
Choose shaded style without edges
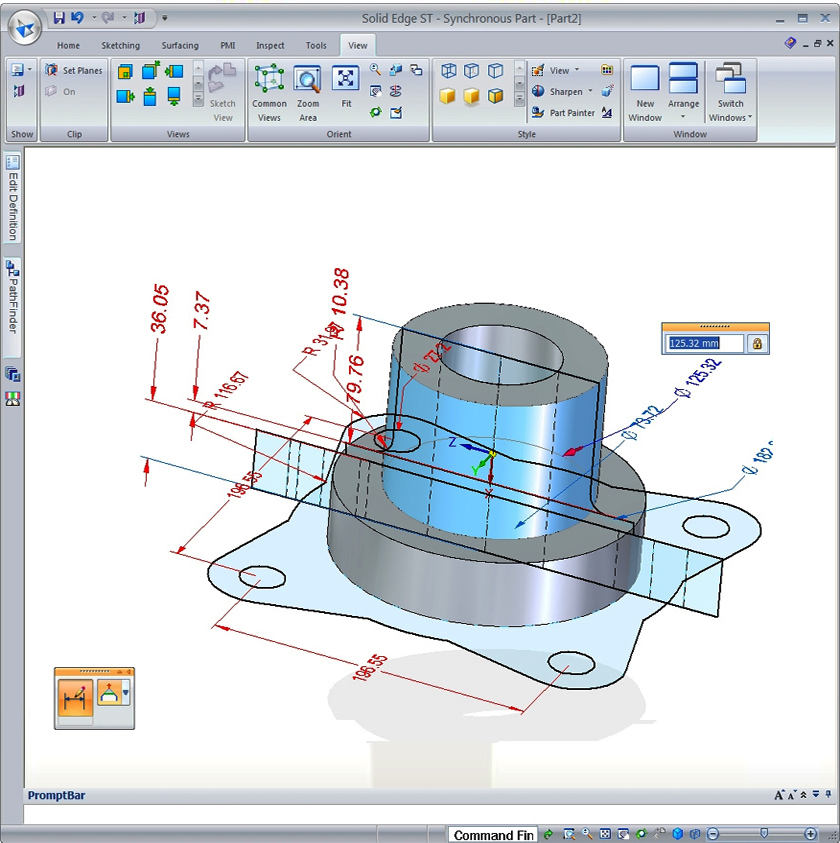pyautogui.click(x=447, y=96)
